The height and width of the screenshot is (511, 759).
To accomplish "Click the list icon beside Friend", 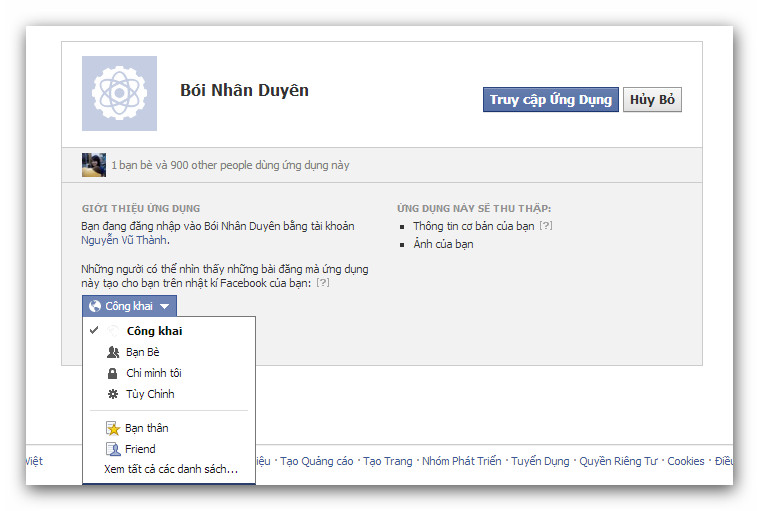I will coord(113,449).
